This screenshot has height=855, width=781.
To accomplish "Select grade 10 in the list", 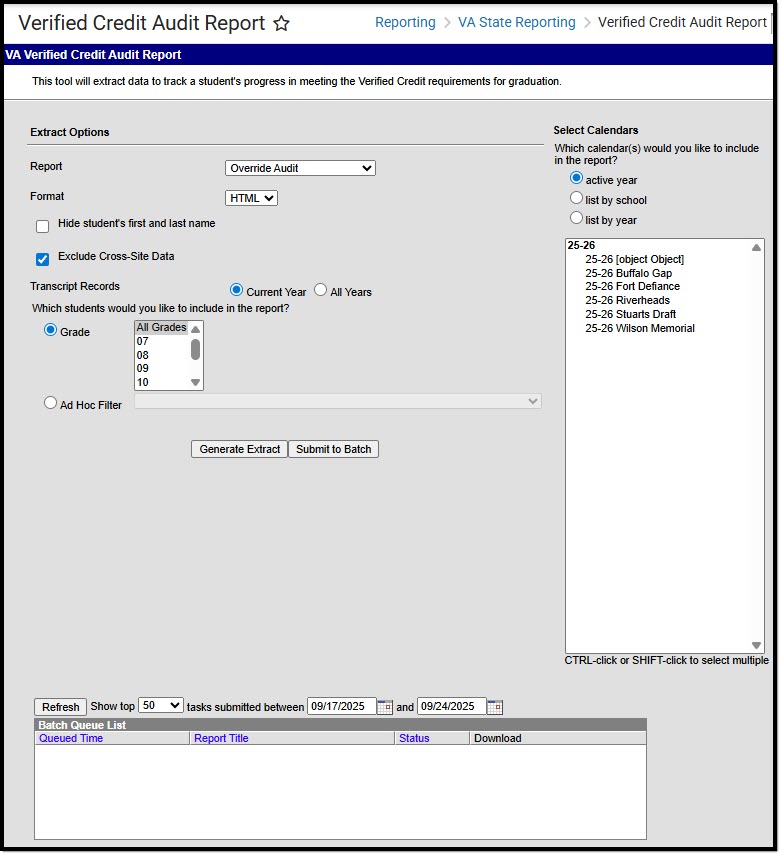I will (161, 382).
